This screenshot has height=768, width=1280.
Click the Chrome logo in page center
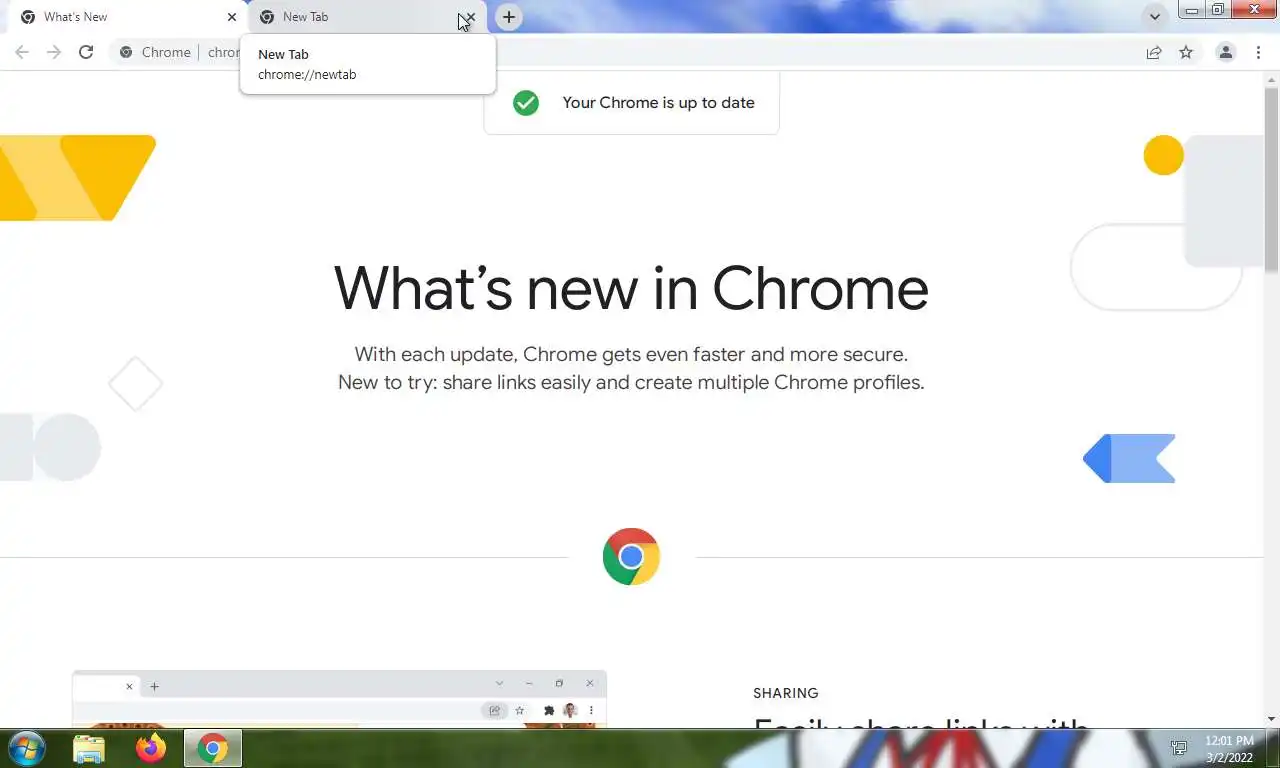(x=631, y=556)
